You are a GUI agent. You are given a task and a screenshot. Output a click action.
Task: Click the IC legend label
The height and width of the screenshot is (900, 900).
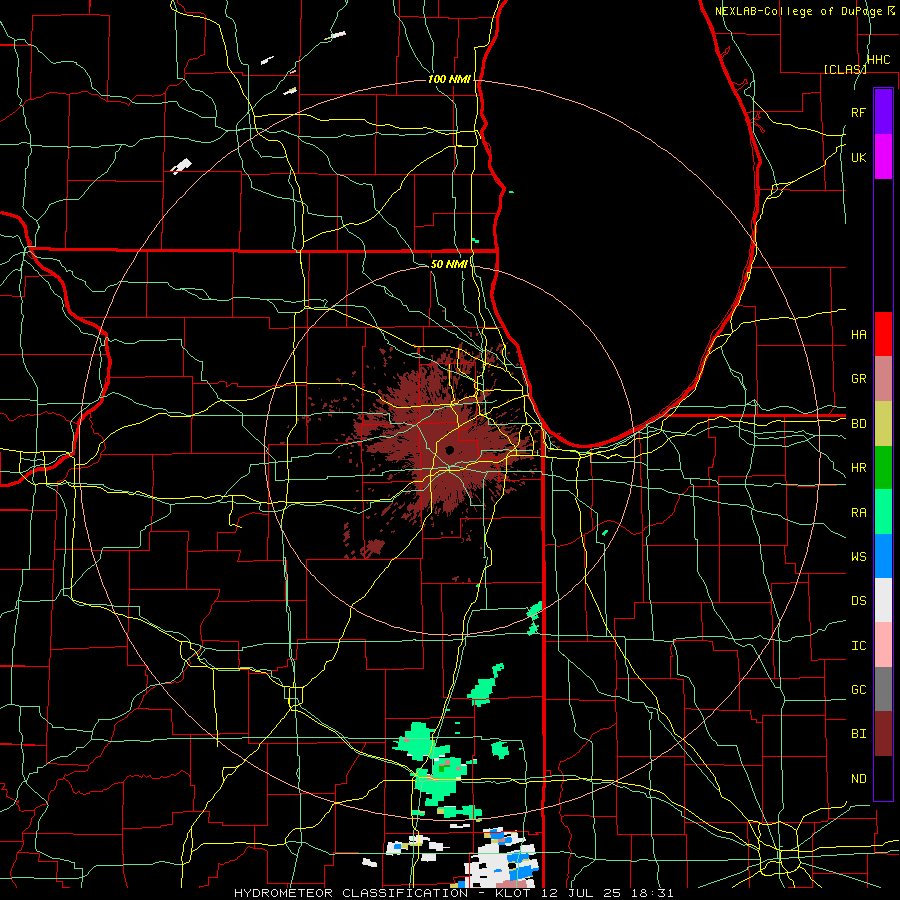[x=858, y=646]
